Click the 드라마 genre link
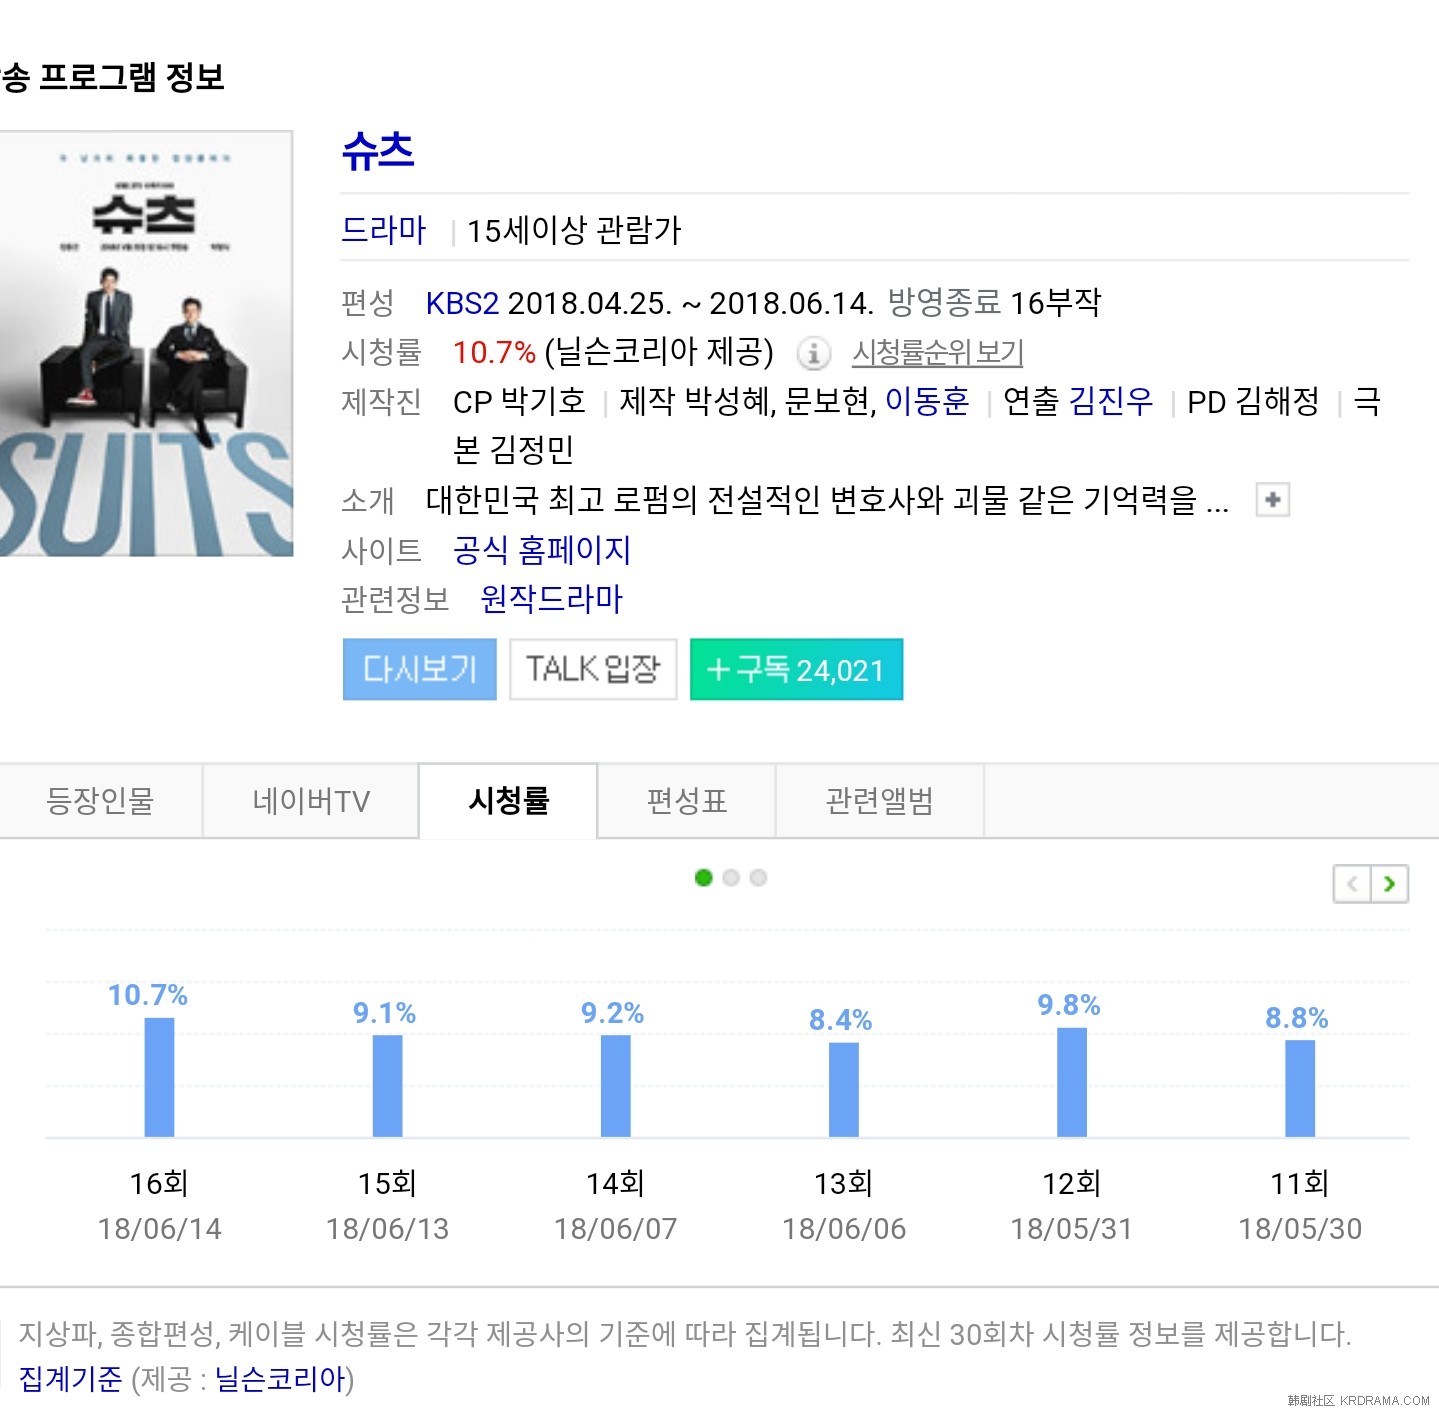Screen dimensions: 1439x1411 pos(384,230)
